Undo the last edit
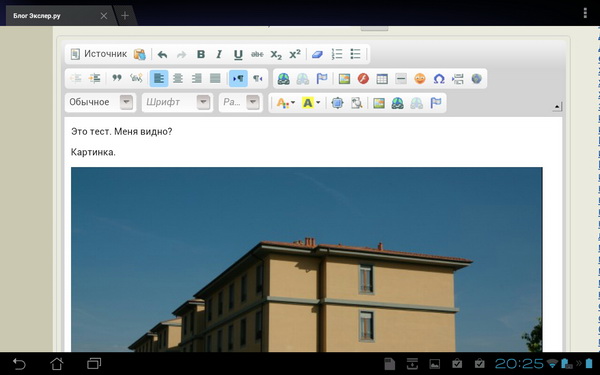 [x=162, y=54]
